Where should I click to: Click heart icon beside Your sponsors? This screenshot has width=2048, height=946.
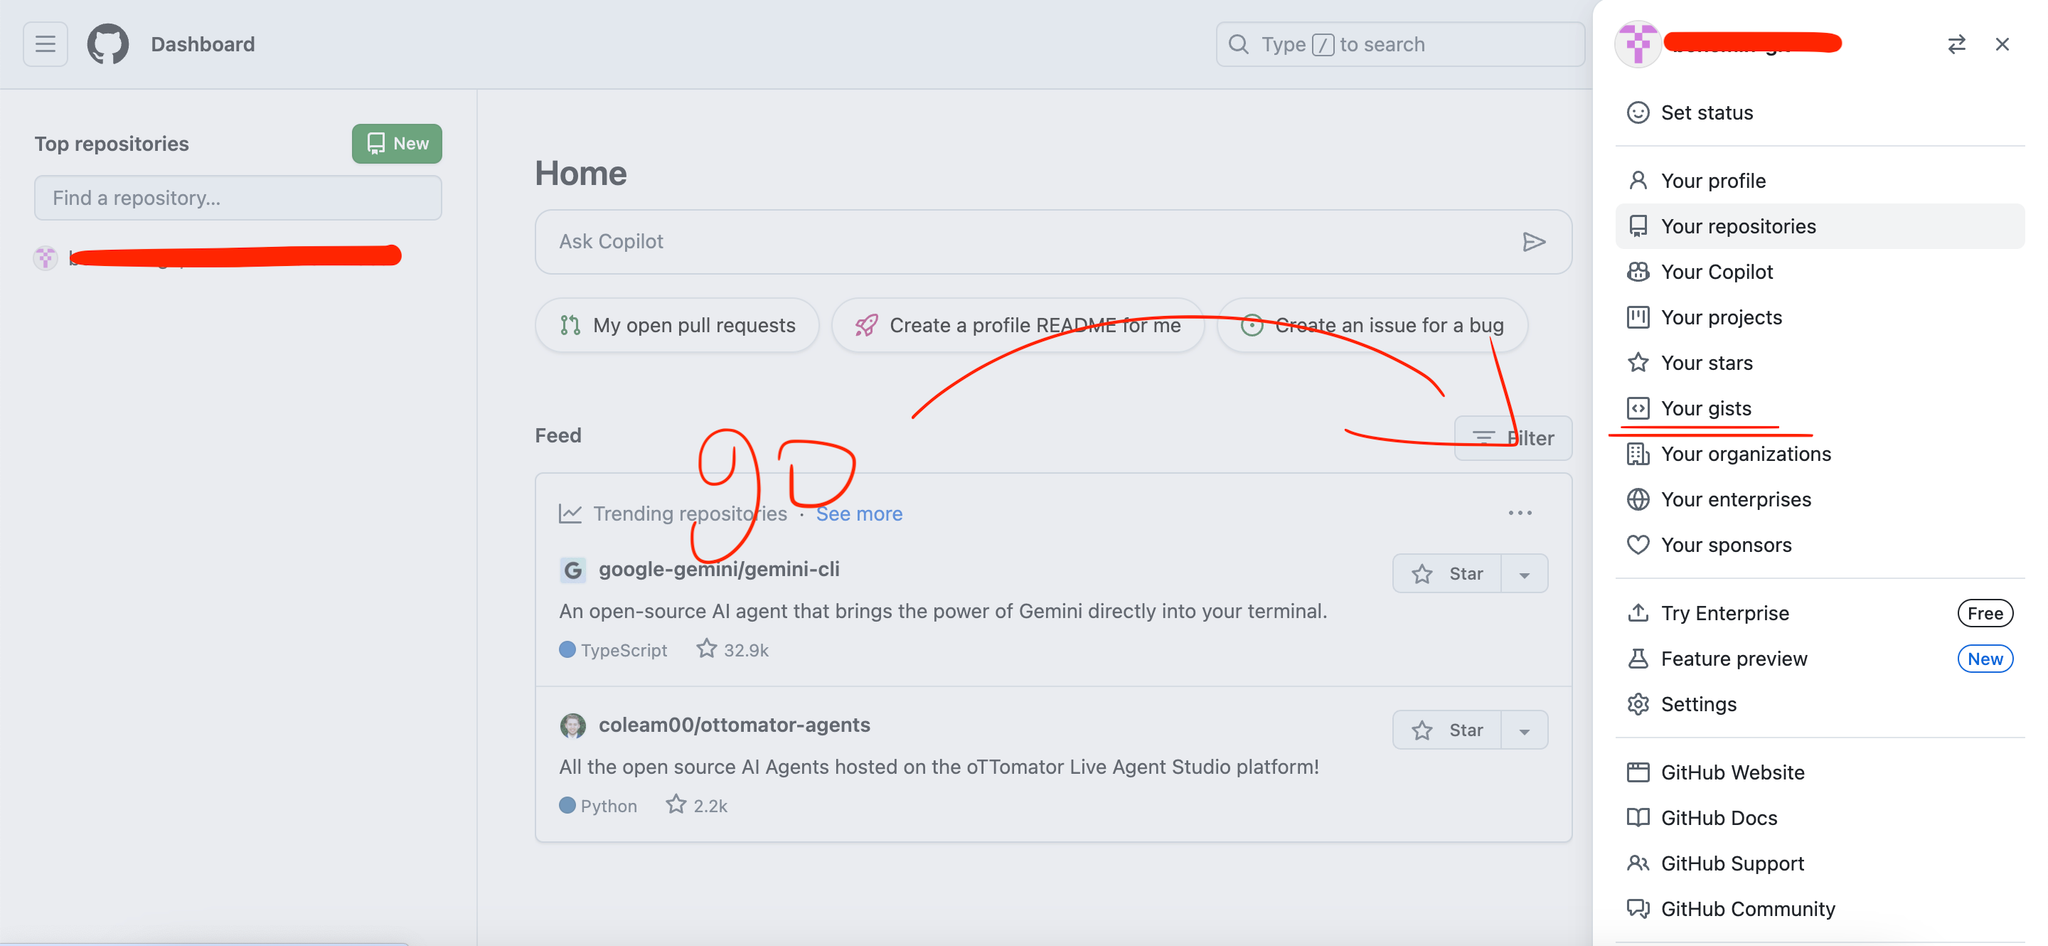[x=1638, y=545]
